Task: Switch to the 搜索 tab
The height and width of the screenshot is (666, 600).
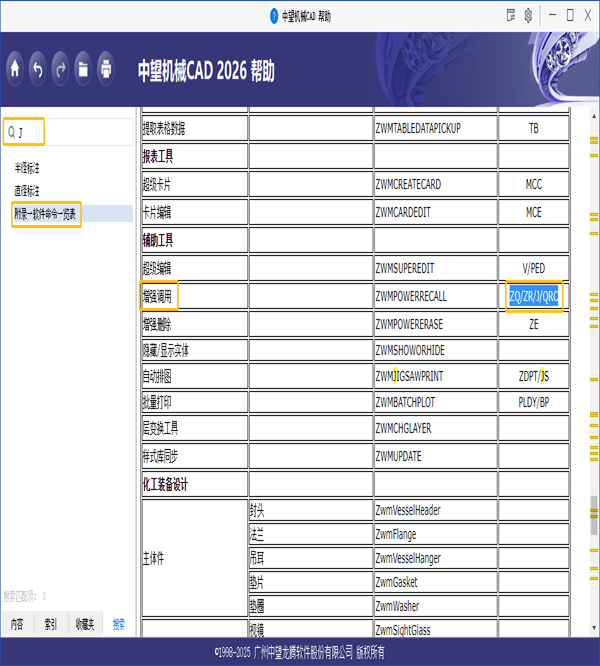Action: tap(119, 624)
